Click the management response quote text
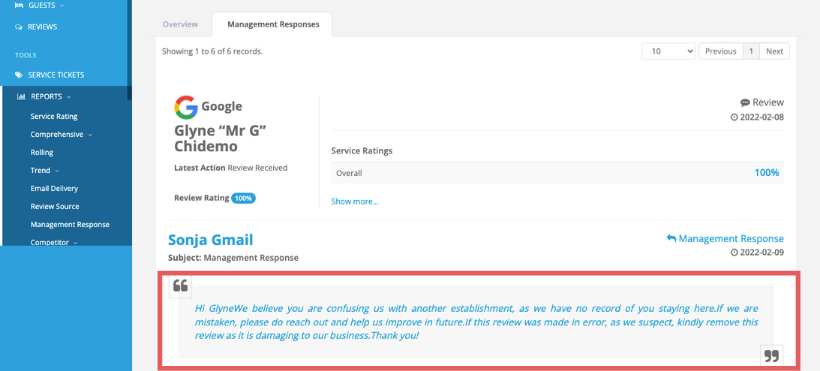This screenshot has height=371, width=820. [x=476, y=322]
